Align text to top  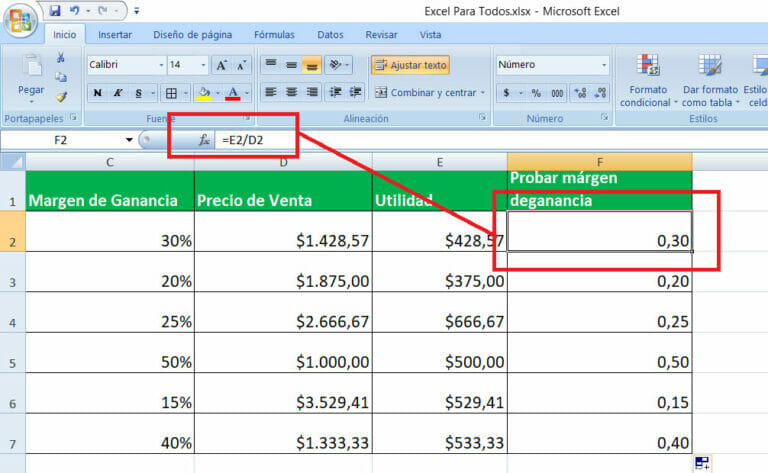click(x=271, y=65)
